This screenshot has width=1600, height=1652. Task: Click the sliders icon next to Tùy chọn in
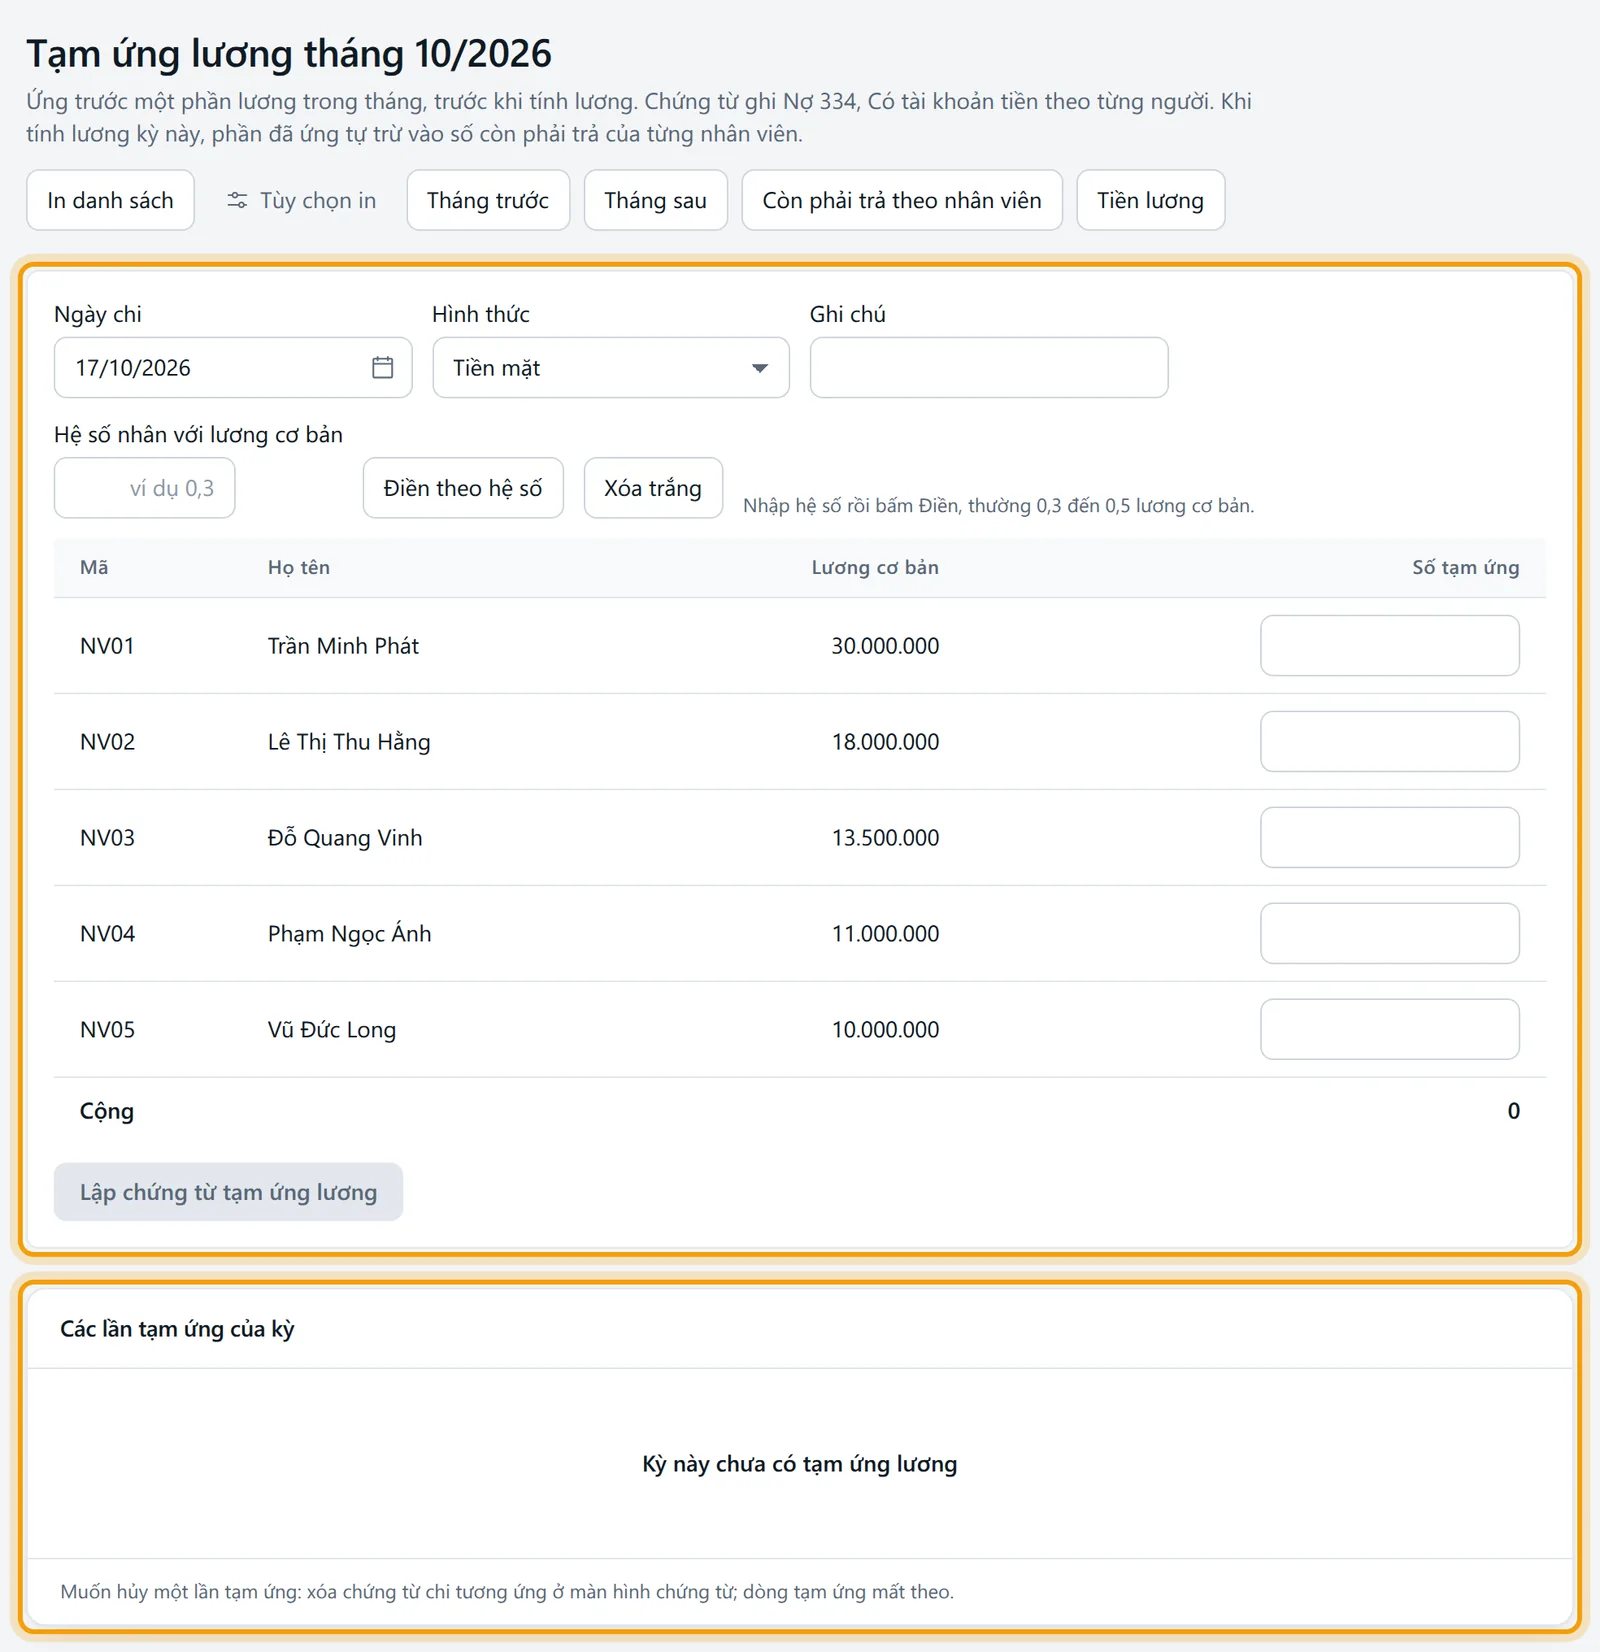pyautogui.click(x=237, y=200)
